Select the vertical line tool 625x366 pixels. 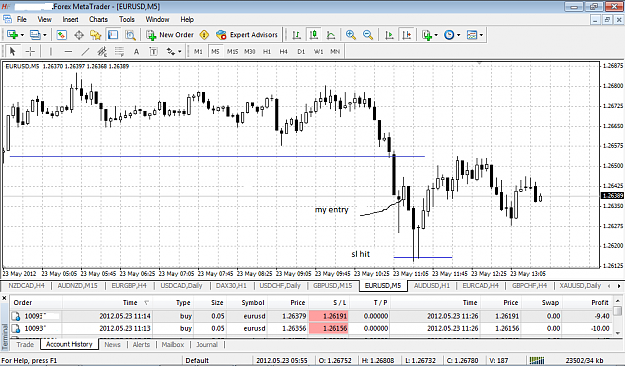[x=51, y=51]
